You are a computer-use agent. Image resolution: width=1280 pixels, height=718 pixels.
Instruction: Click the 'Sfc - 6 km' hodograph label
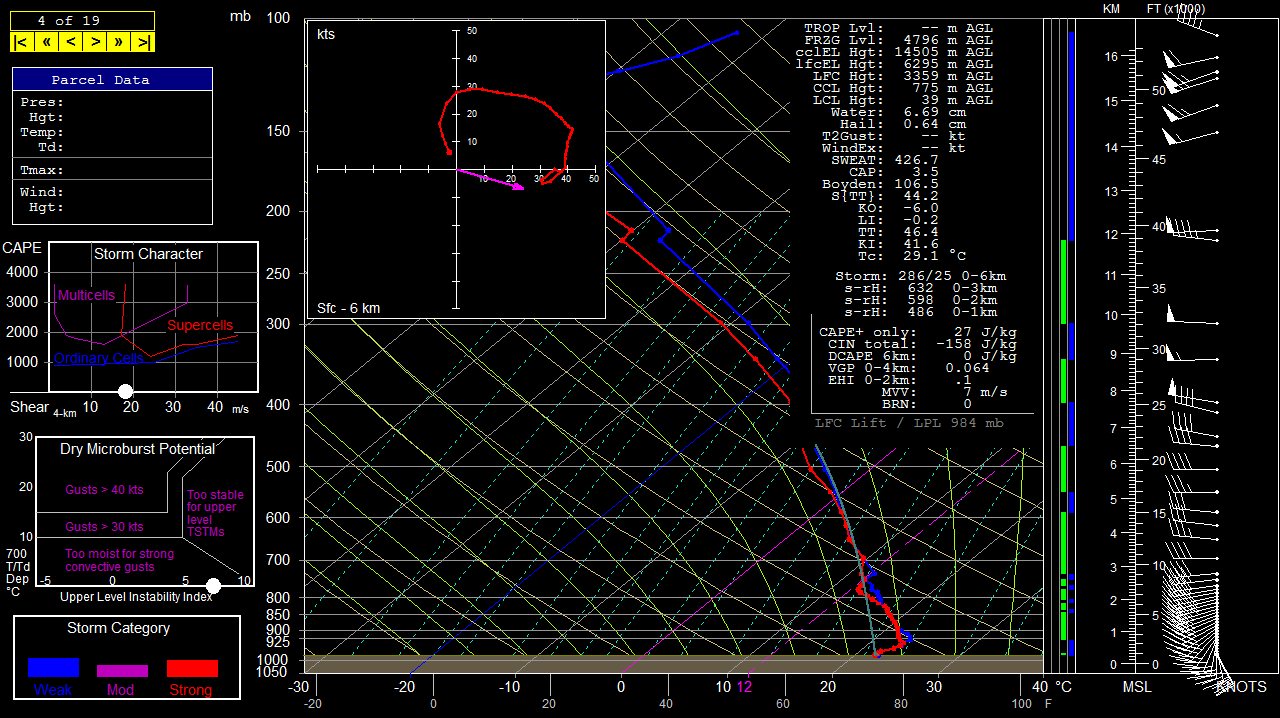point(348,308)
